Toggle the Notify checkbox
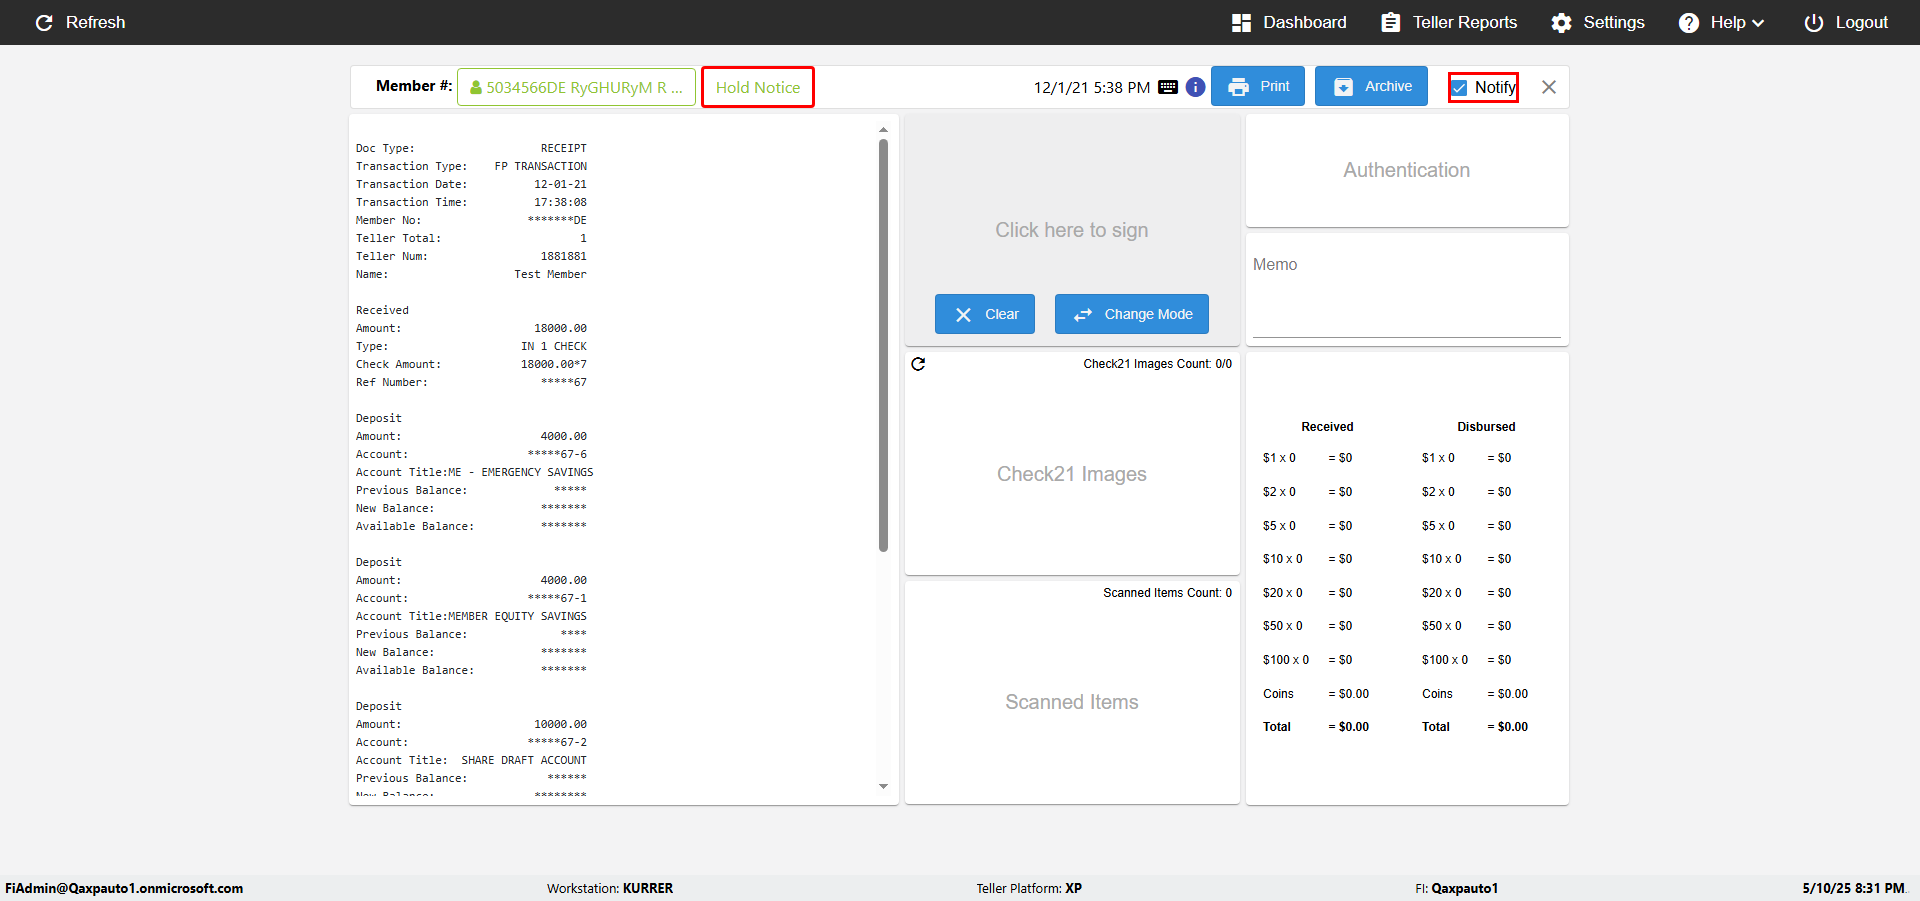This screenshot has width=1920, height=901. 1459,88
